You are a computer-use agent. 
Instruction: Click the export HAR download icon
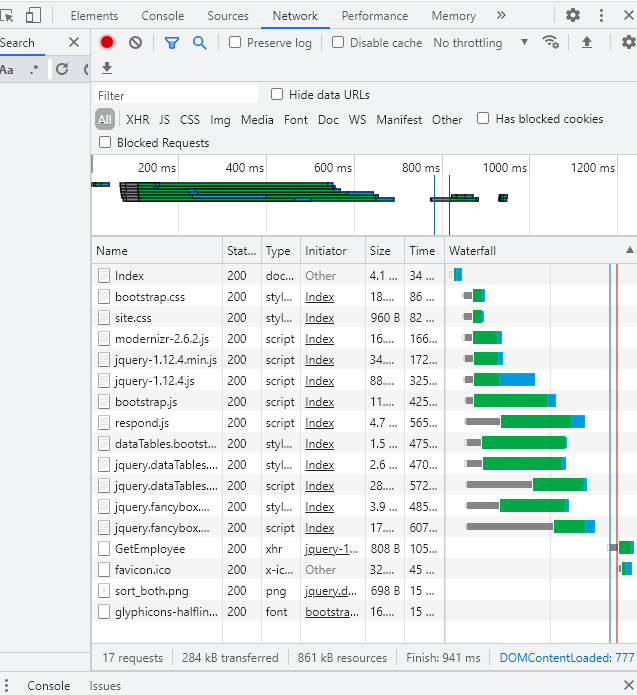tap(107, 68)
